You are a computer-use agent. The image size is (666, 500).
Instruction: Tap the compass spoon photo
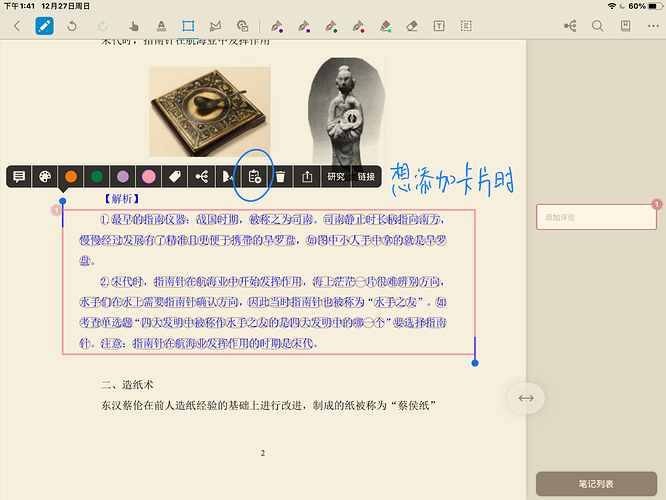click(209, 111)
